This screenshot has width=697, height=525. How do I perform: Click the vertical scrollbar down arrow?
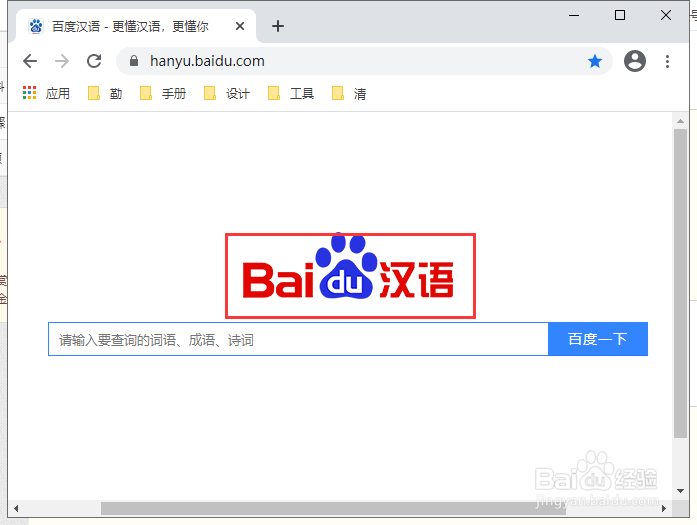[680, 491]
